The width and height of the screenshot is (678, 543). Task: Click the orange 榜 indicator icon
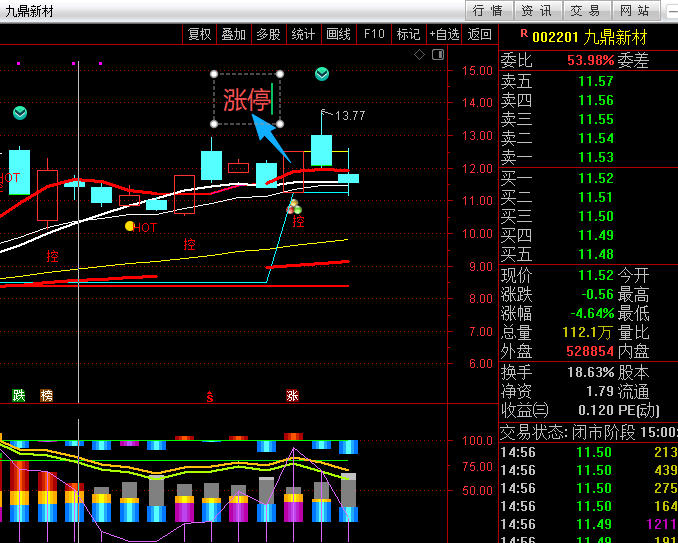click(46, 395)
